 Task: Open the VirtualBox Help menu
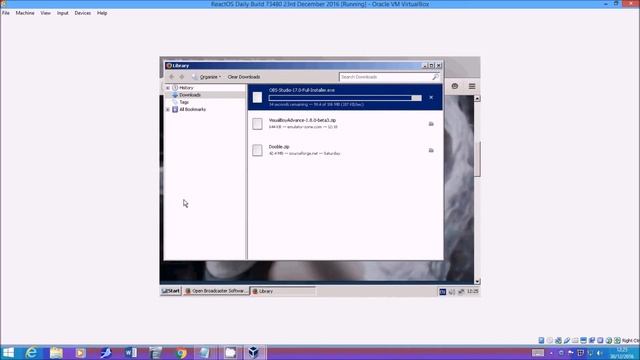coord(102,13)
